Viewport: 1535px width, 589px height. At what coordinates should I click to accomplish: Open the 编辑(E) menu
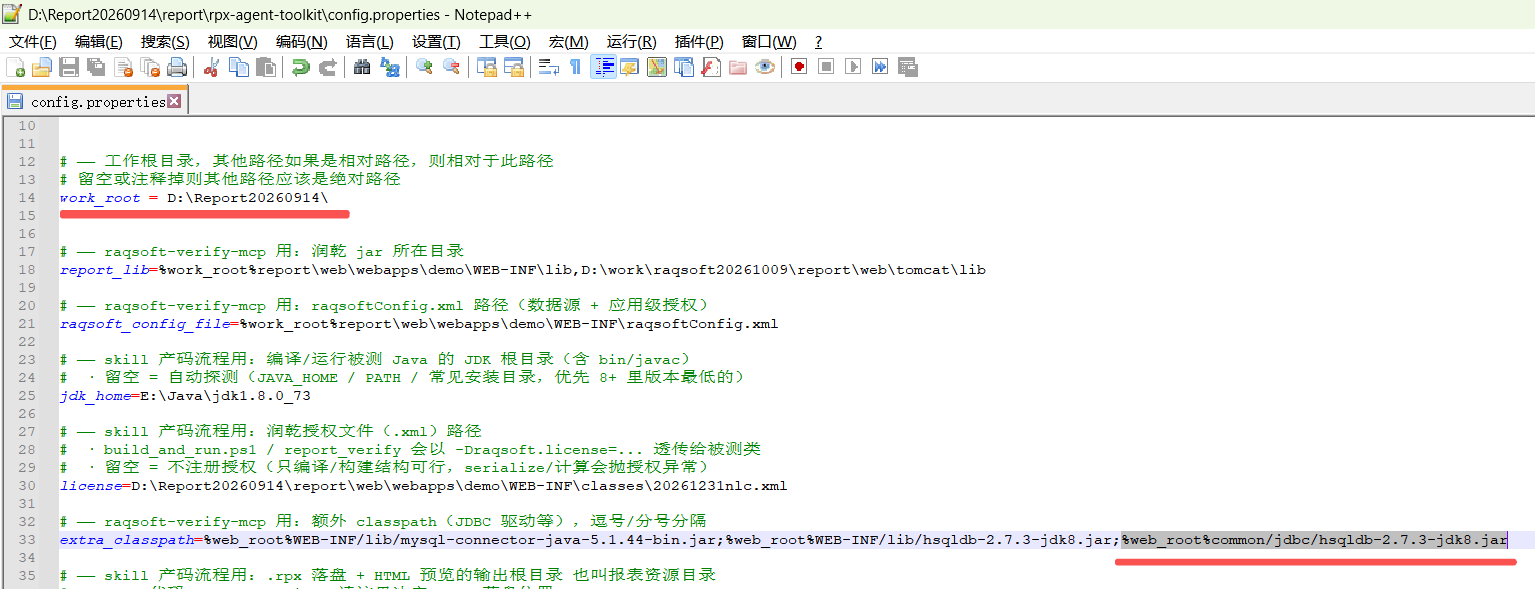click(98, 42)
